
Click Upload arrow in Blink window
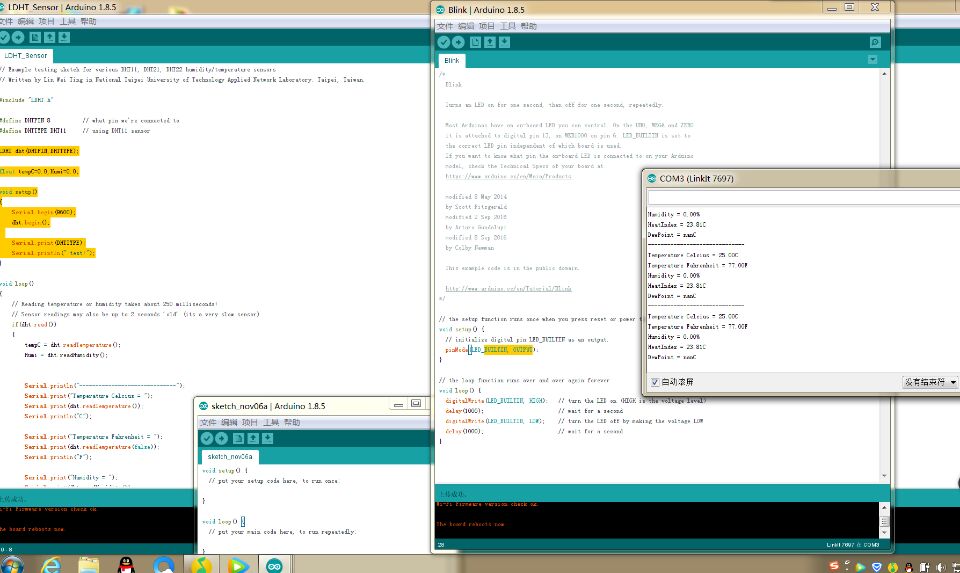click(x=459, y=42)
